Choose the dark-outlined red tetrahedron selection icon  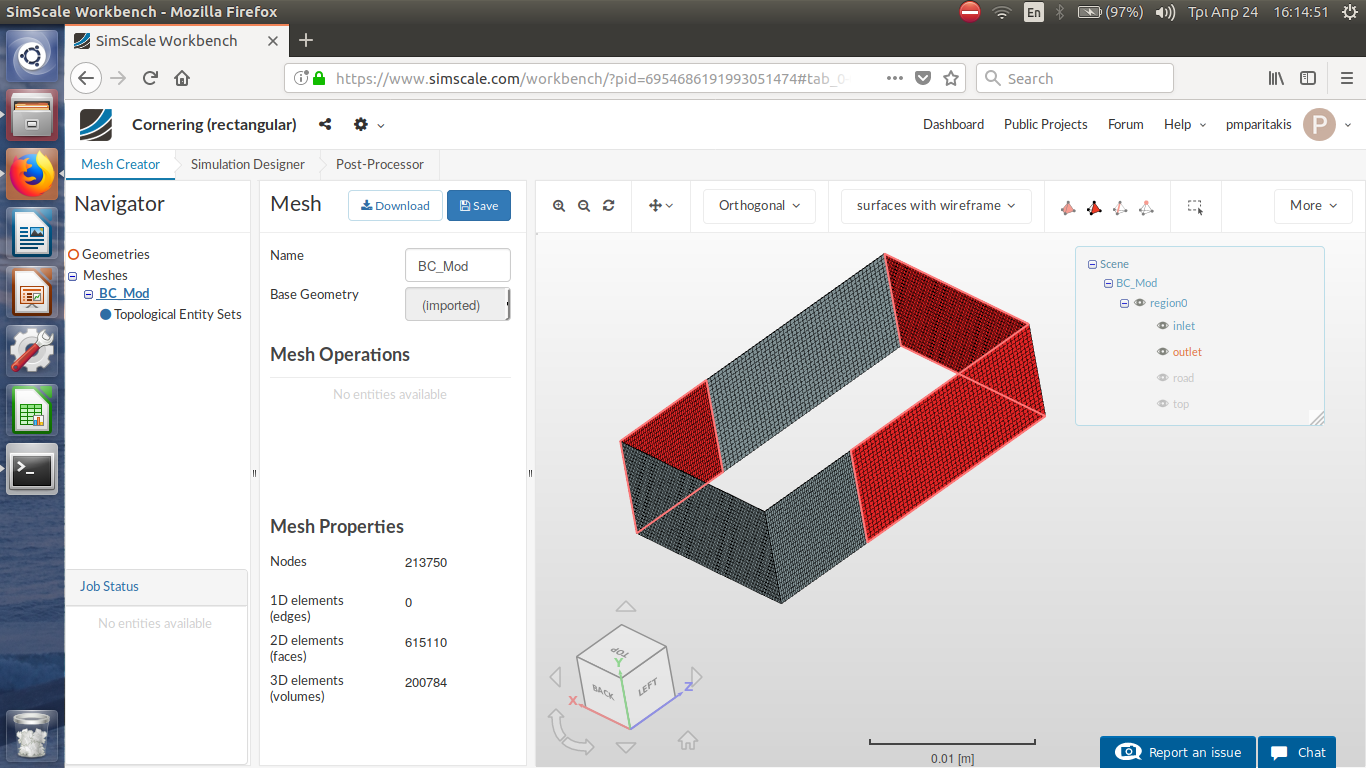coord(1094,207)
